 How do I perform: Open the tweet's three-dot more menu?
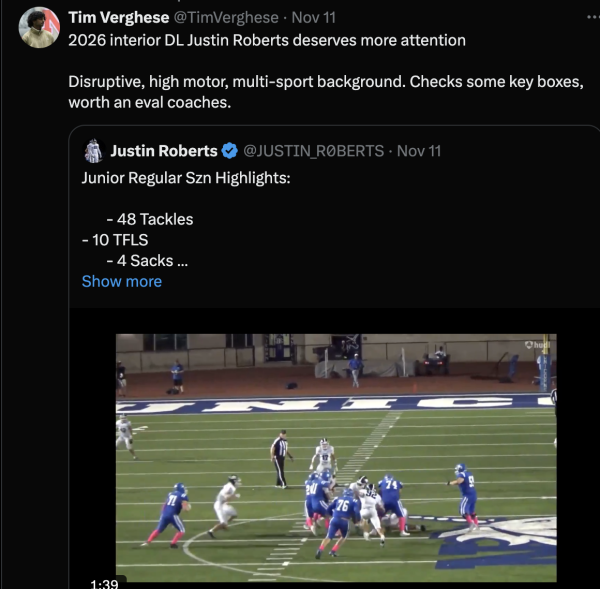[583, 18]
